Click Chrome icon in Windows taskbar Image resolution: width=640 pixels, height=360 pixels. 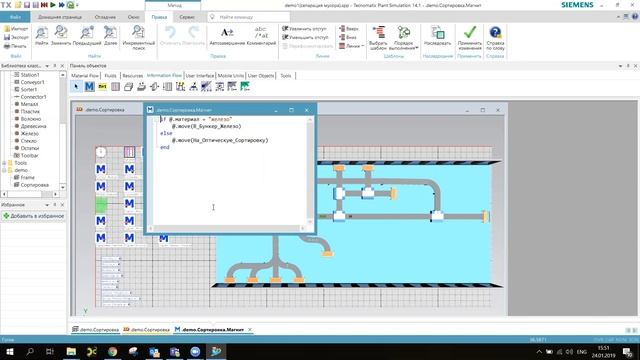(113, 351)
